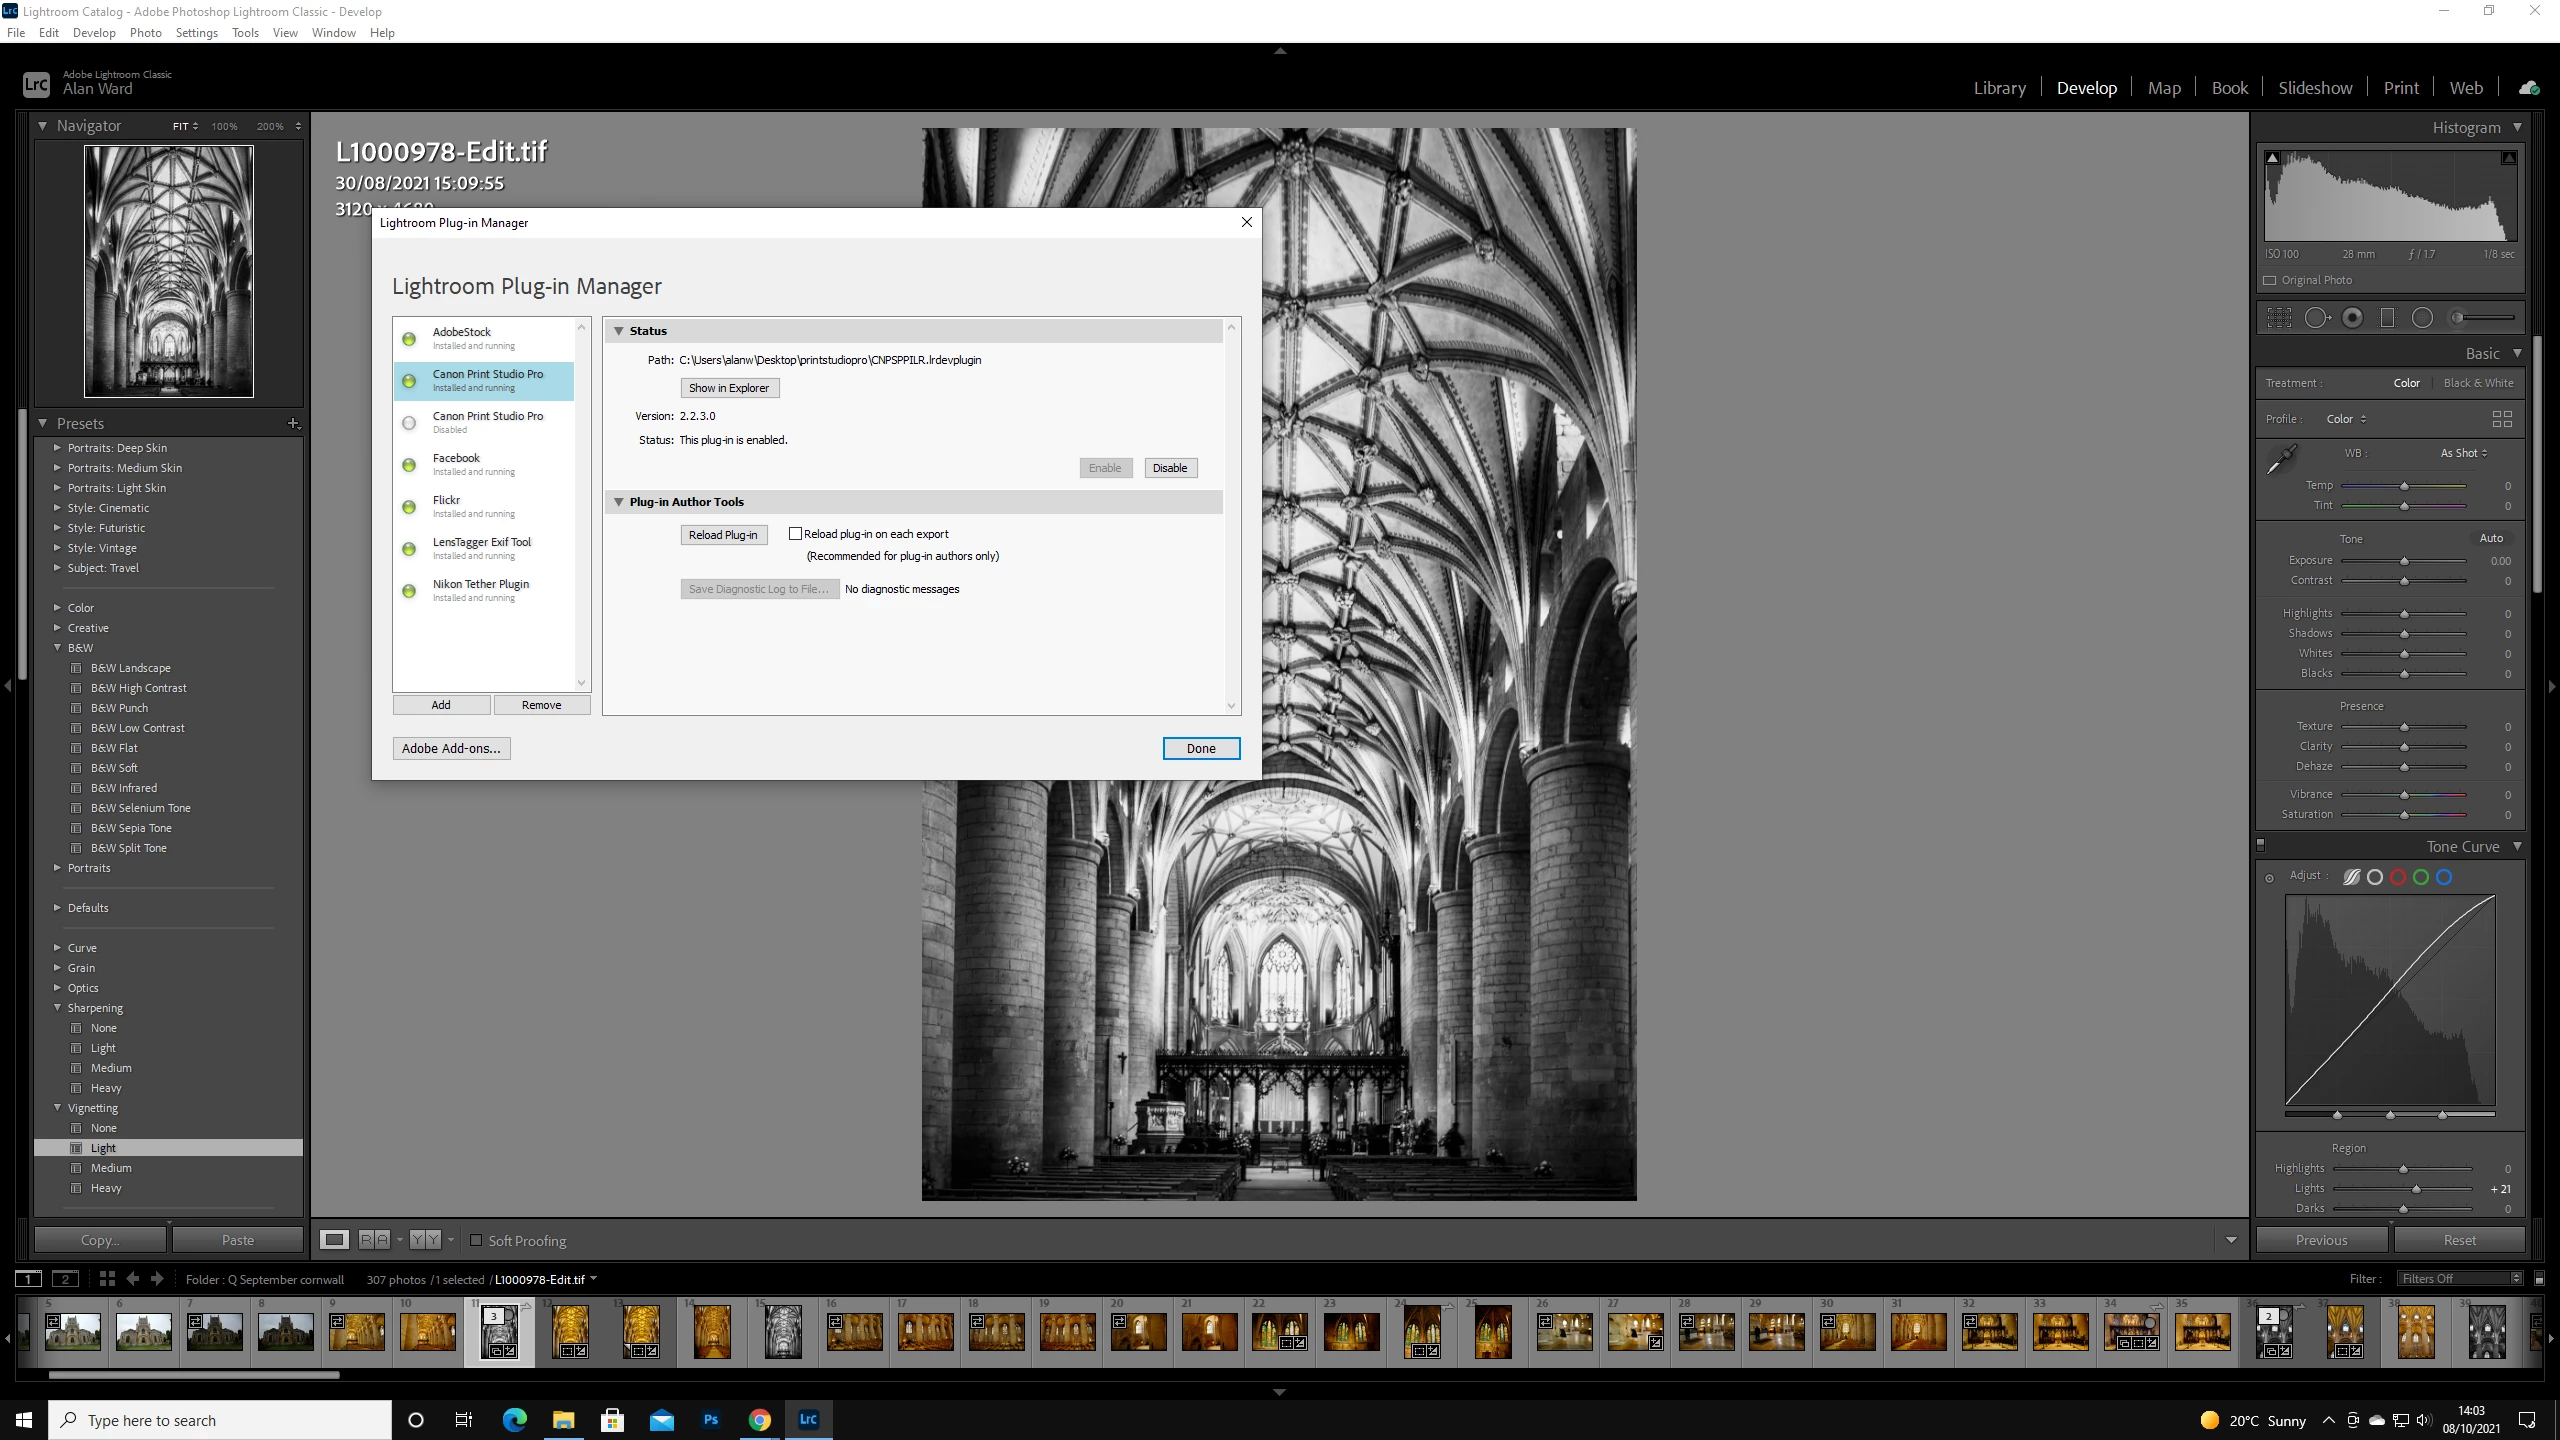Check Reload plug-in on each export
The height and width of the screenshot is (1440, 2560).
coord(796,534)
